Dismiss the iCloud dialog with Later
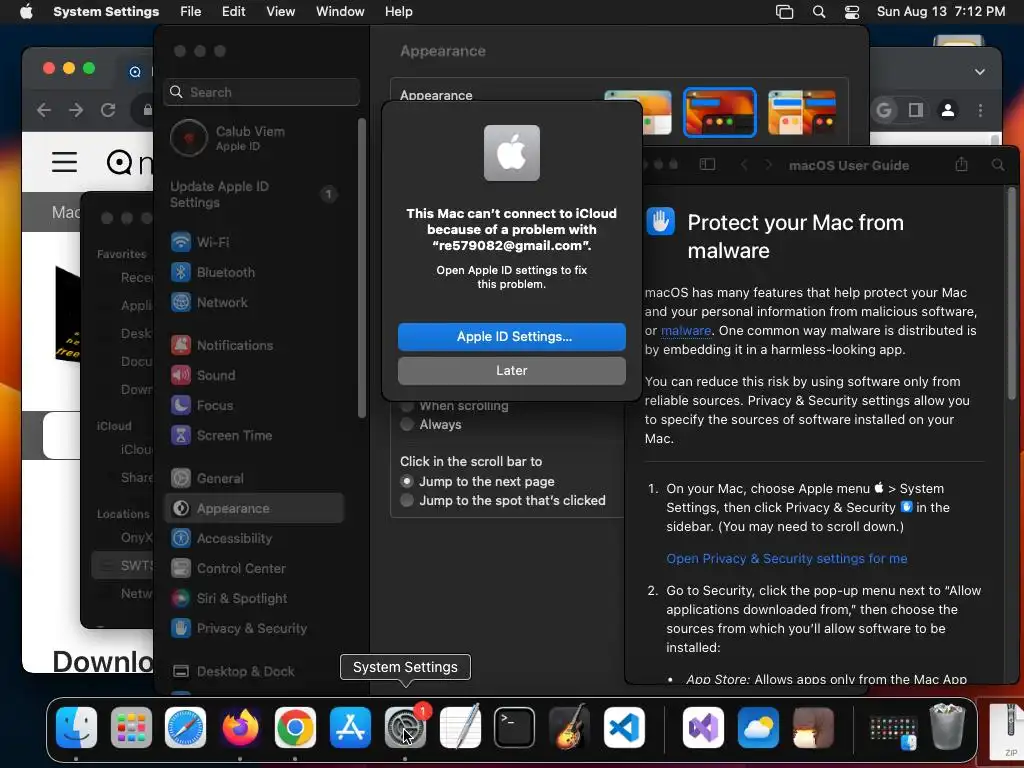This screenshot has height=768, width=1024. (x=511, y=370)
